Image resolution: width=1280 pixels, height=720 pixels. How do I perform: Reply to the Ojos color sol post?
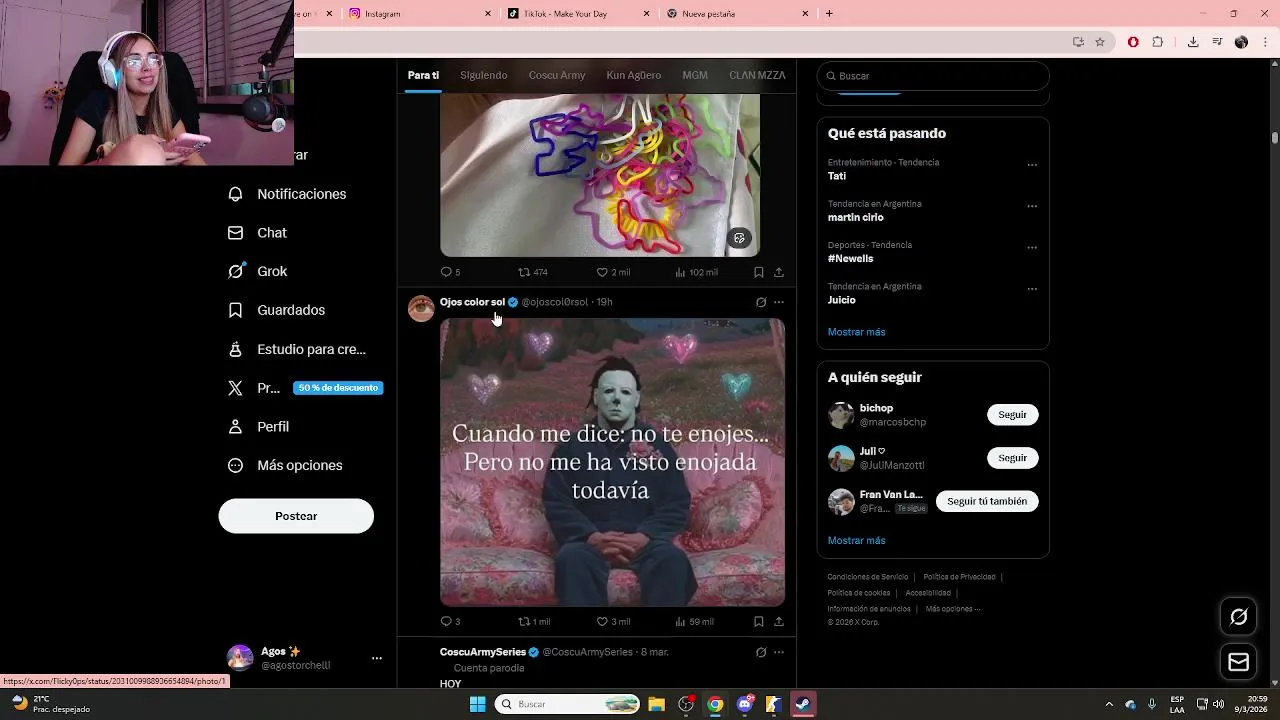click(x=446, y=621)
